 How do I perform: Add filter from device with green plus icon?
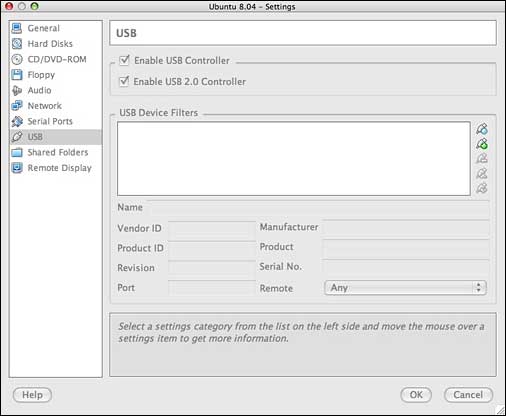tap(482, 144)
